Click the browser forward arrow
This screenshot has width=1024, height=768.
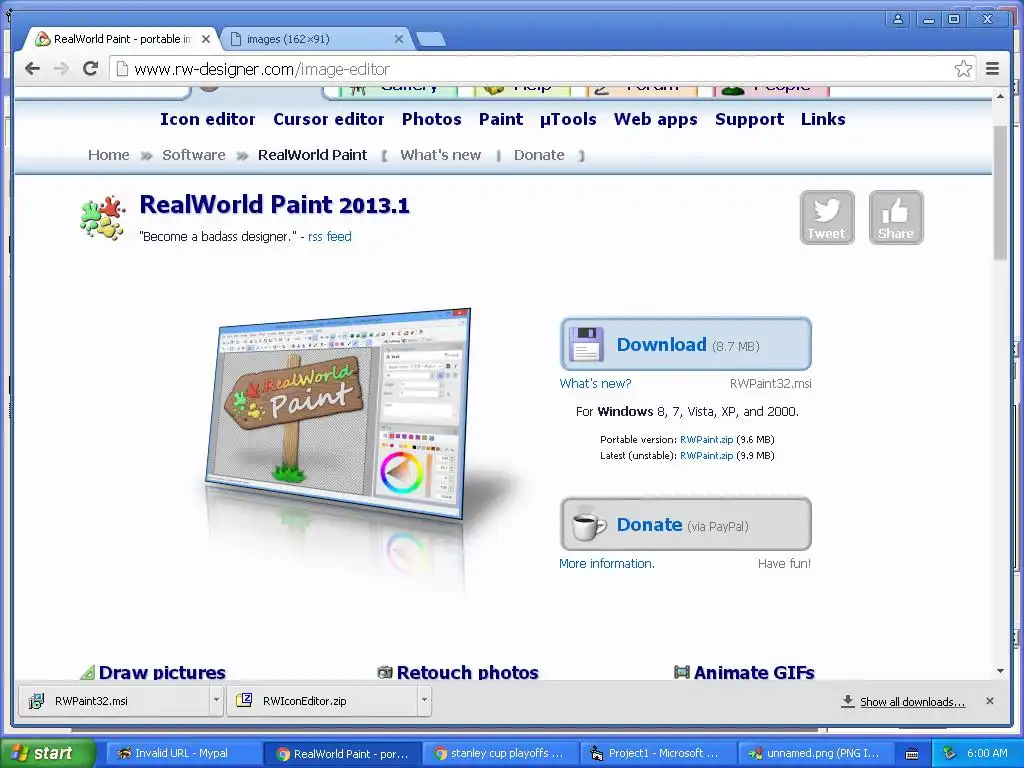pyautogui.click(x=61, y=69)
